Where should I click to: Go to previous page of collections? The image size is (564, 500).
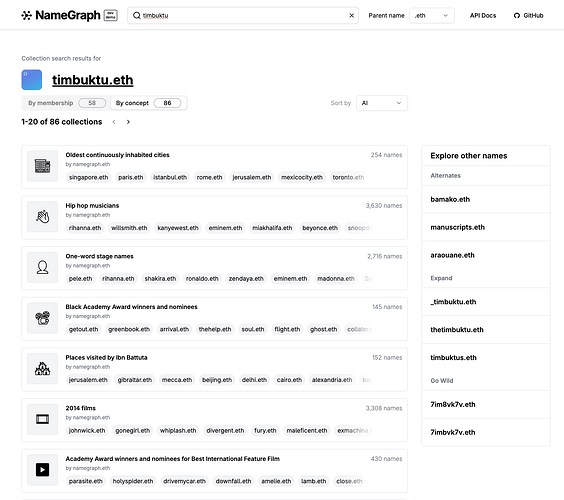(x=114, y=122)
